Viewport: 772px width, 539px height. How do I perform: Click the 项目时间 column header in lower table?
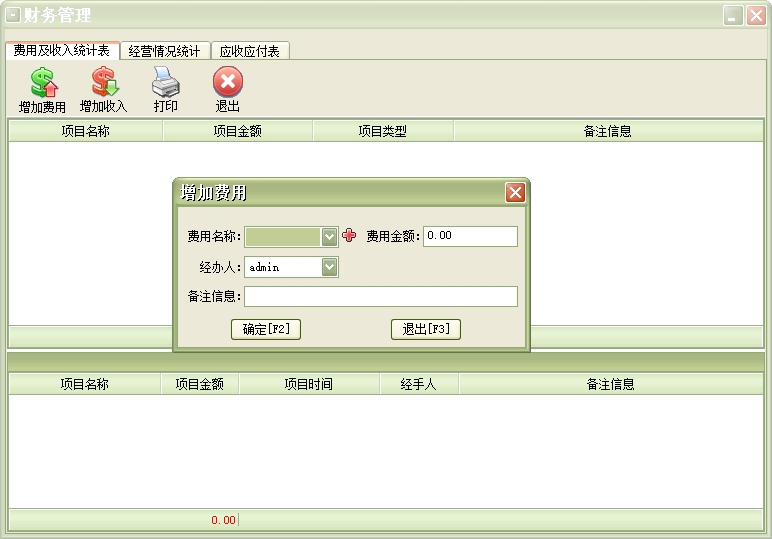coord(308,384)
